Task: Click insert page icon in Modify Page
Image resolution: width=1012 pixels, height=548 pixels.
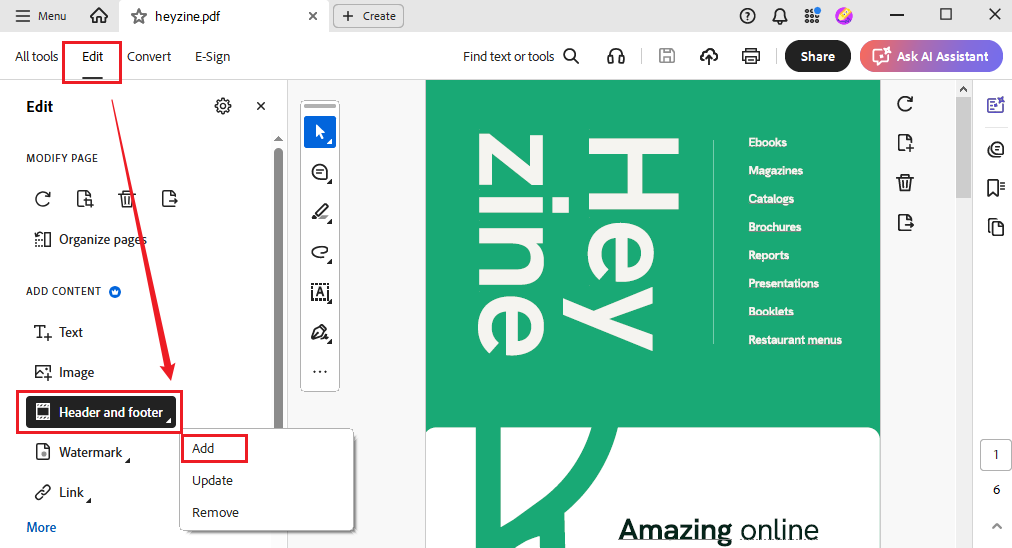Action: coord(85,199)
